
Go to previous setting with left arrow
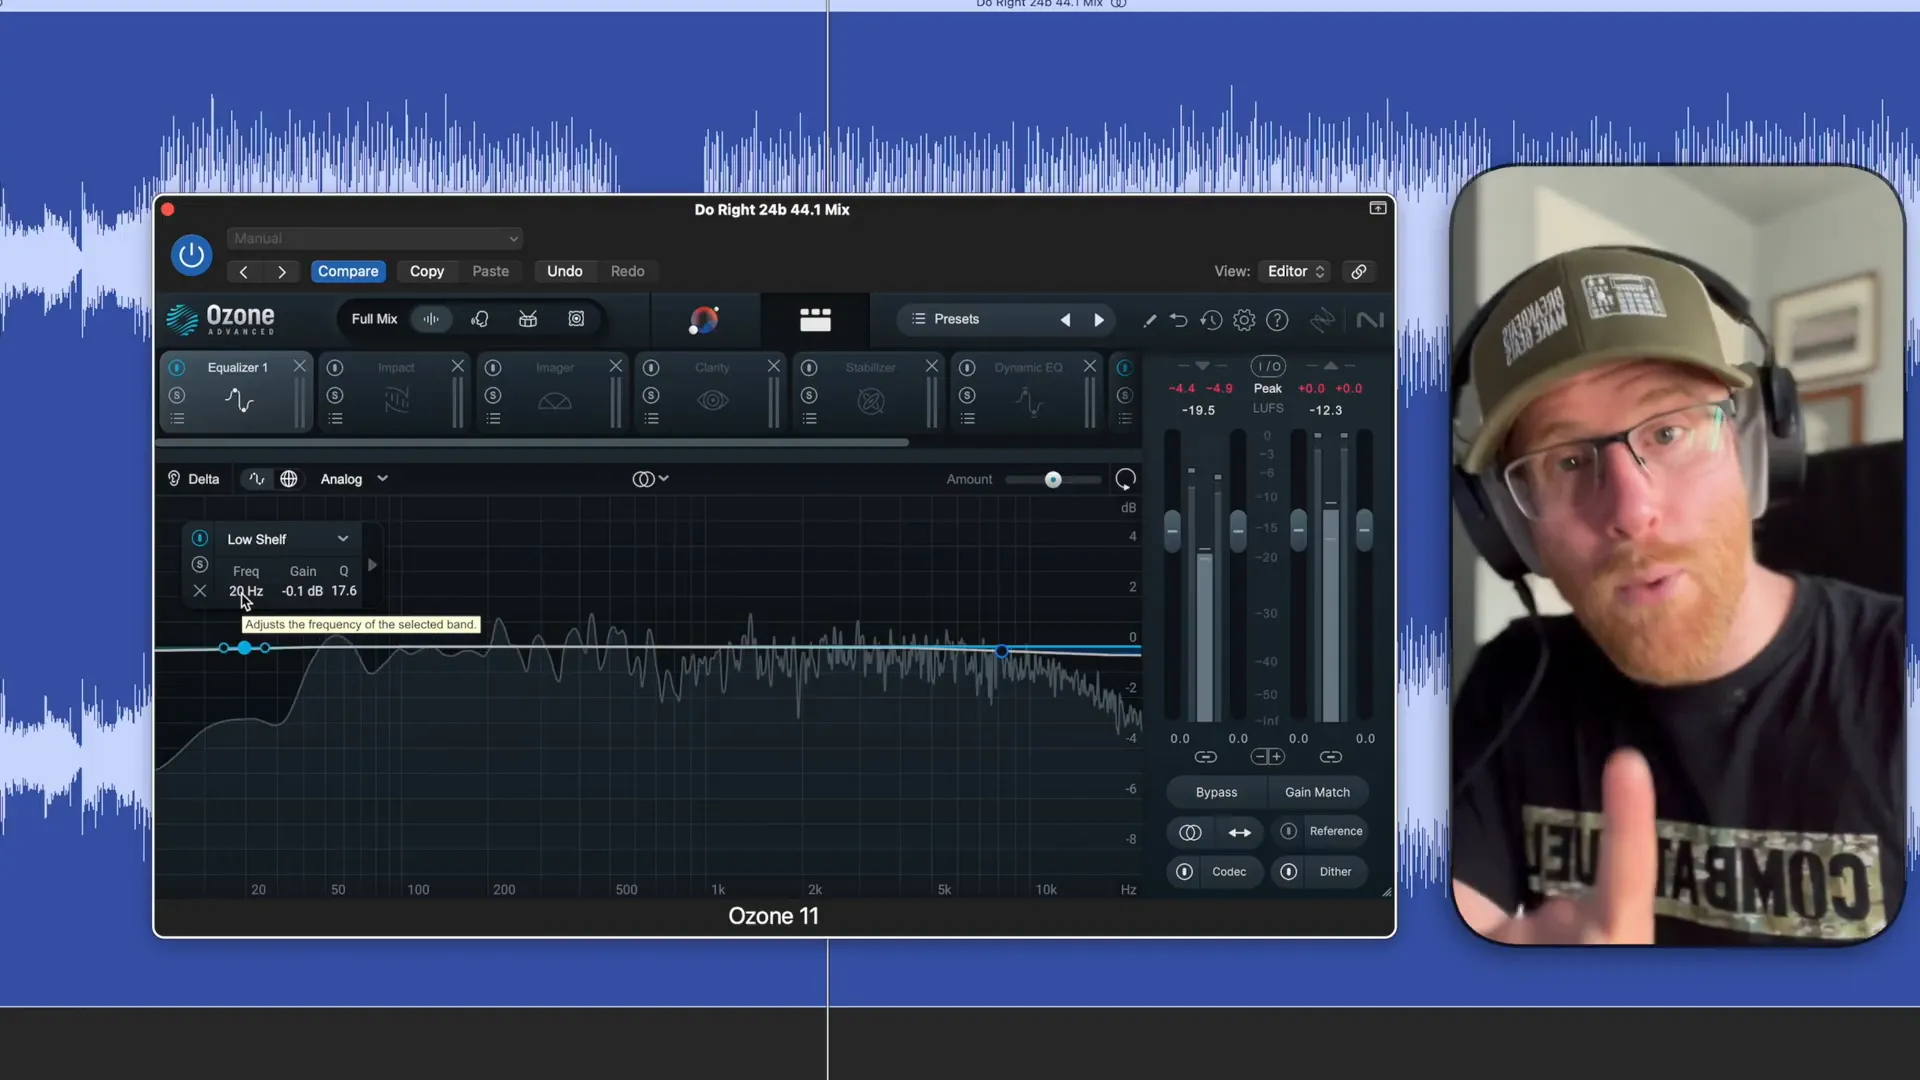point(243,271)
